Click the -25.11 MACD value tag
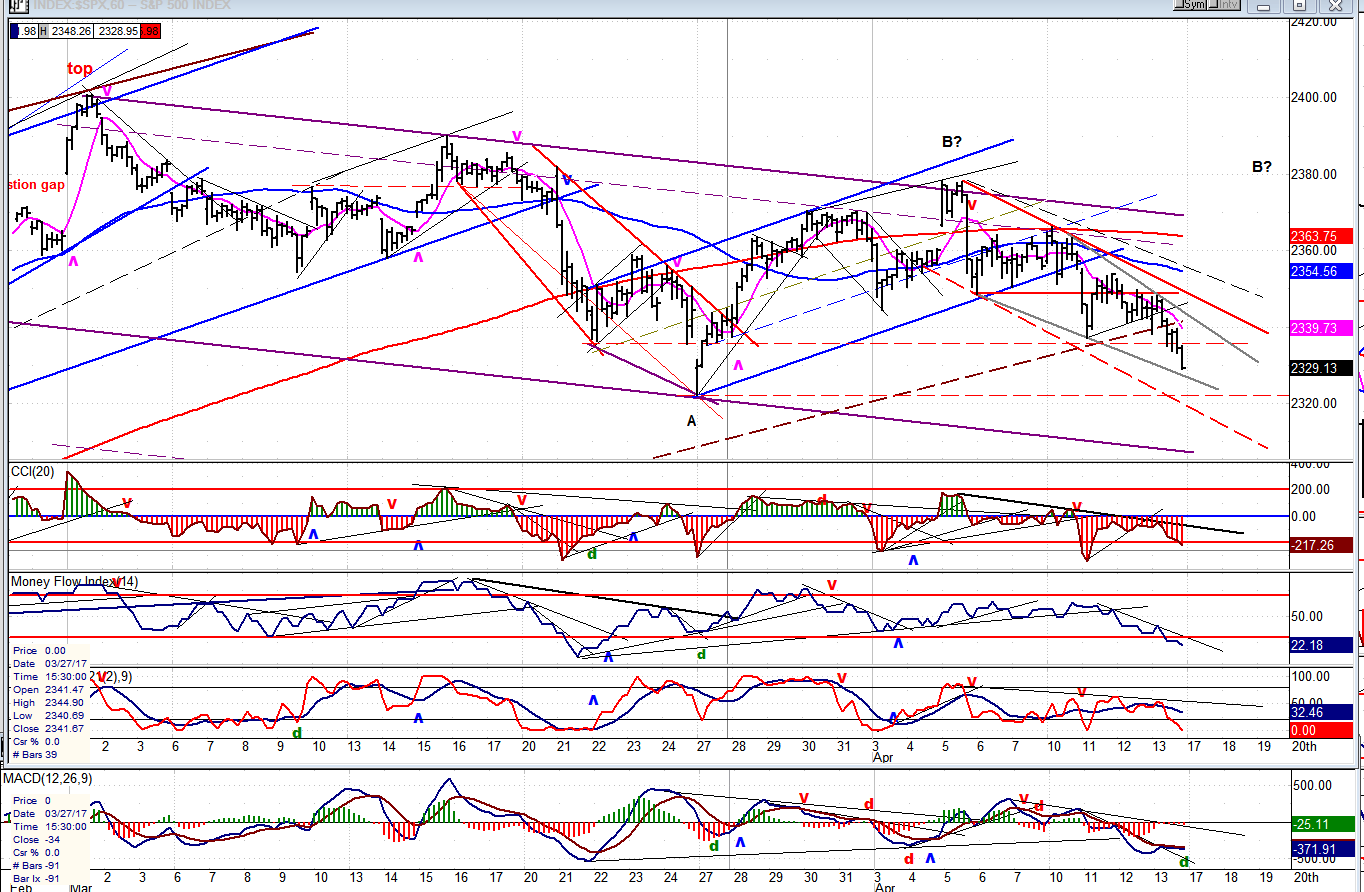Image resolution: width=1364 pixels, height=892 pixels. pos(1321,824)
